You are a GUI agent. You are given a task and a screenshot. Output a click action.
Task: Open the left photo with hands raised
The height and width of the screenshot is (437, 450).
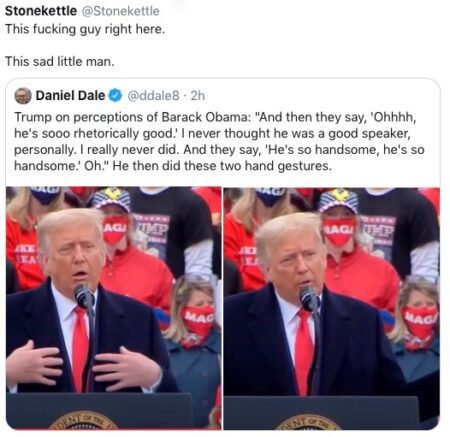coord(114,308)
